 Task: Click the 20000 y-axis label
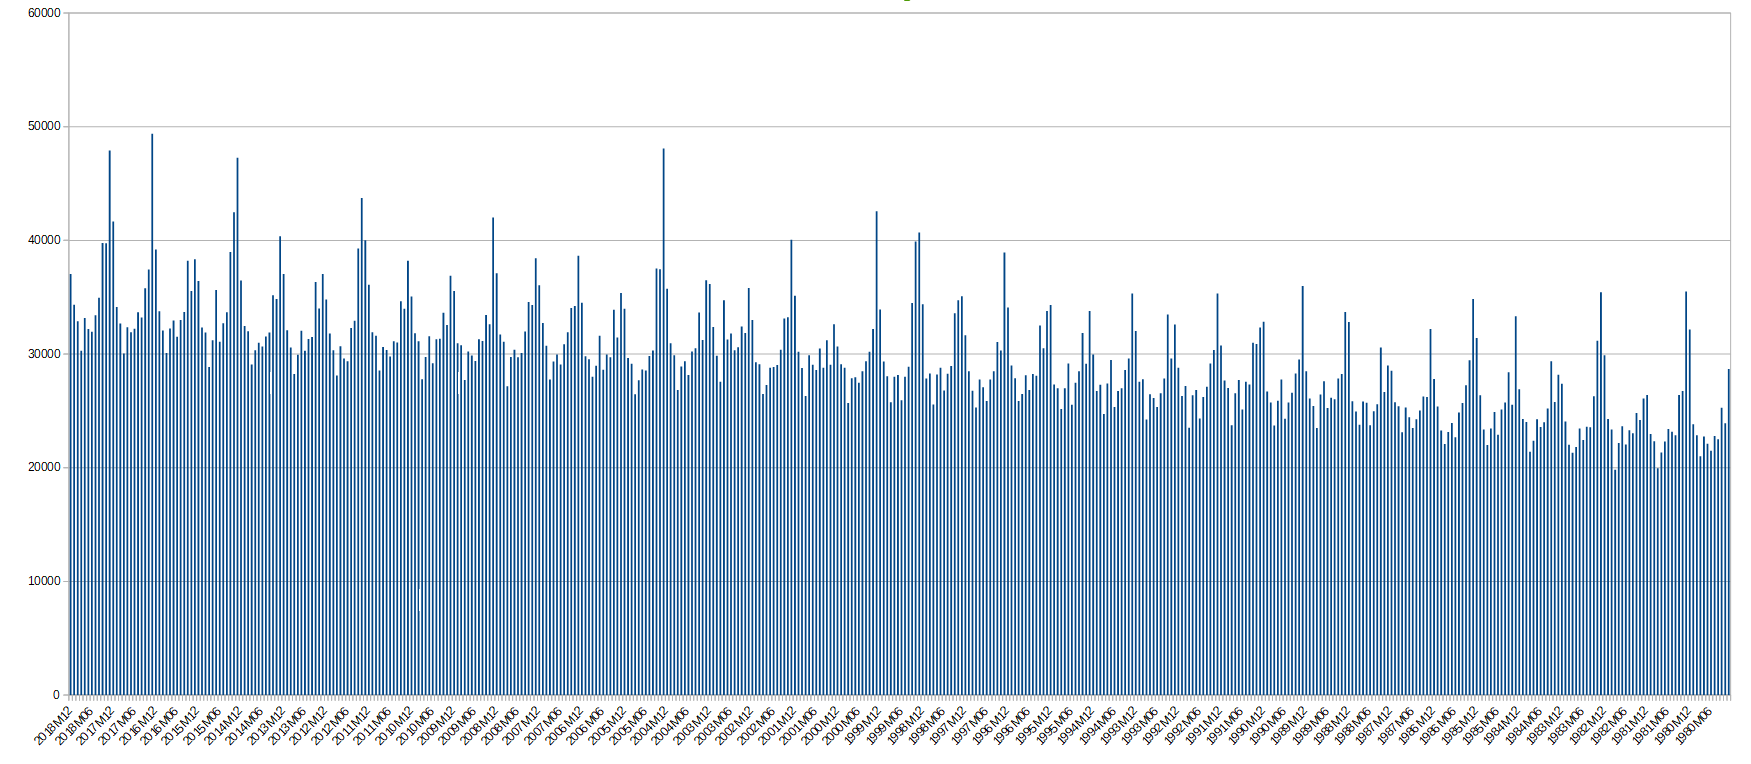point(44,468)
